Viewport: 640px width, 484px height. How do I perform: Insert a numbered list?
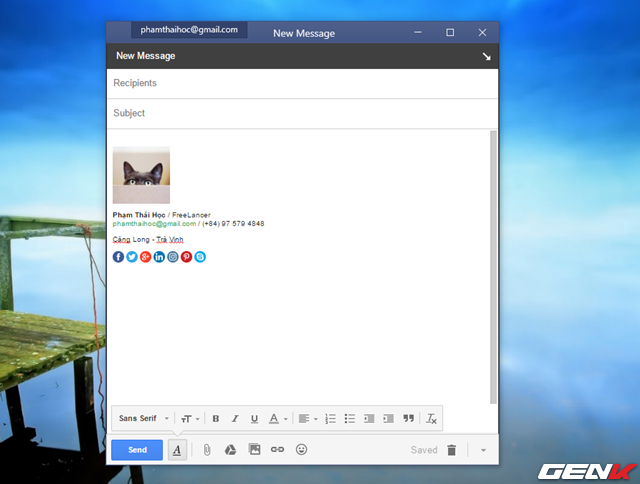[330, 419]
